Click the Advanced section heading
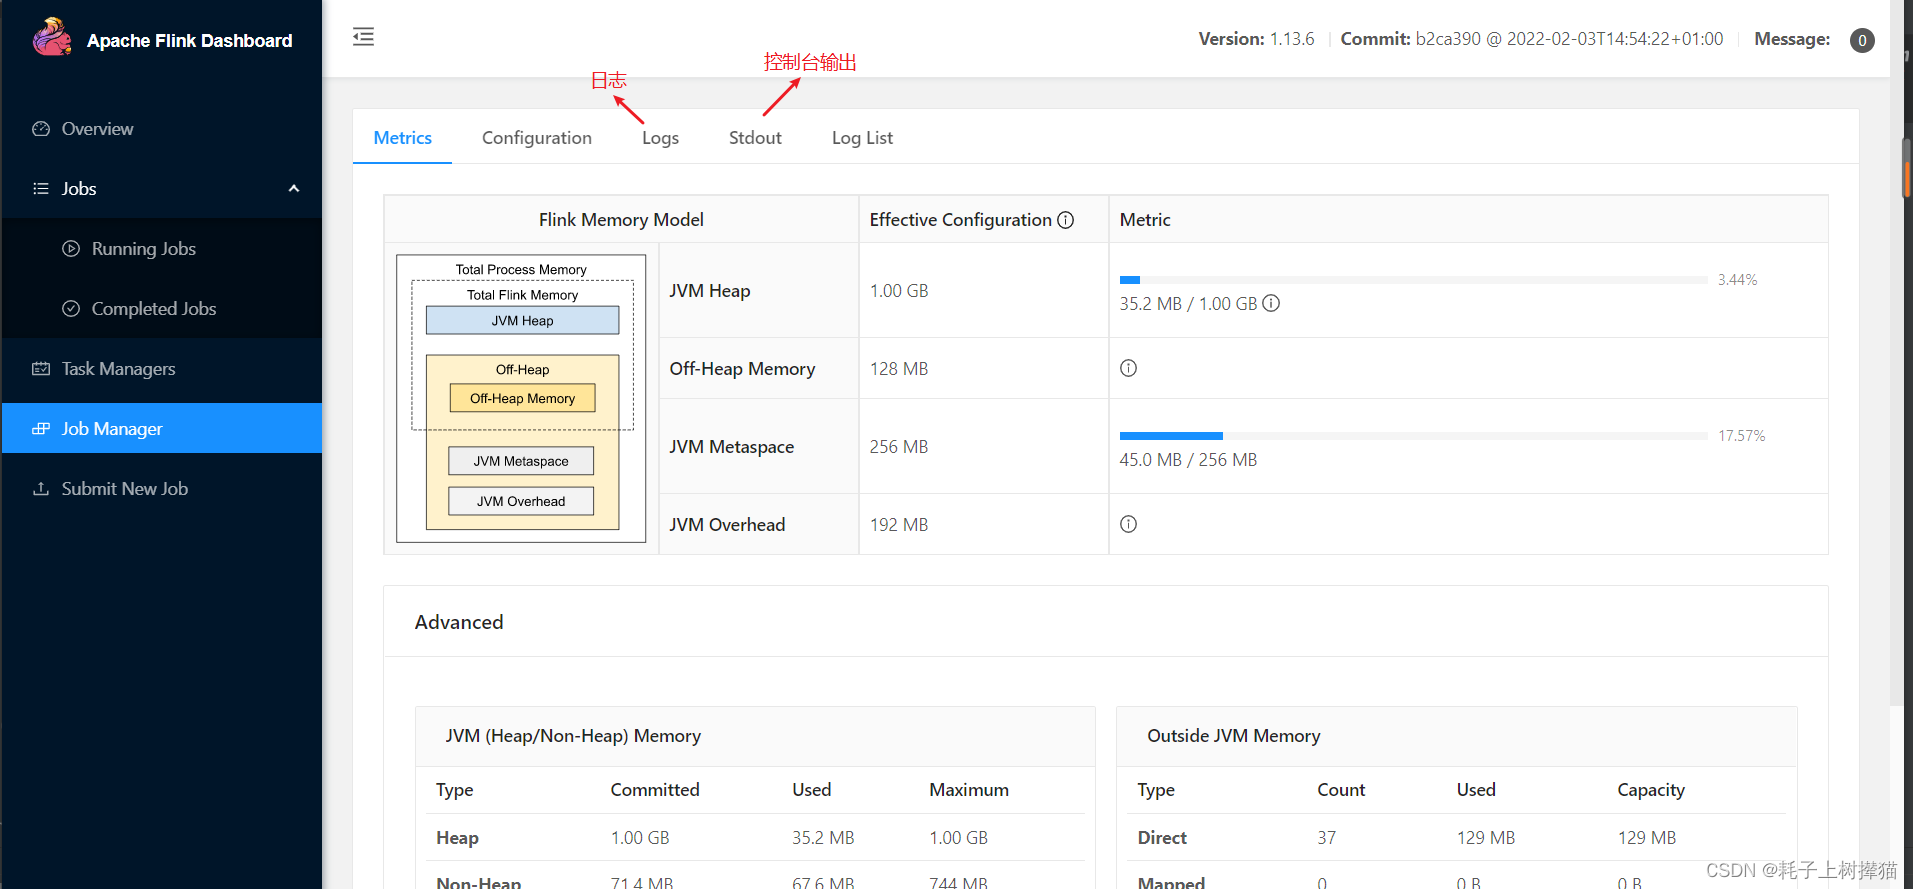Screen dimensions: 1913x889 tap(459, 622)
